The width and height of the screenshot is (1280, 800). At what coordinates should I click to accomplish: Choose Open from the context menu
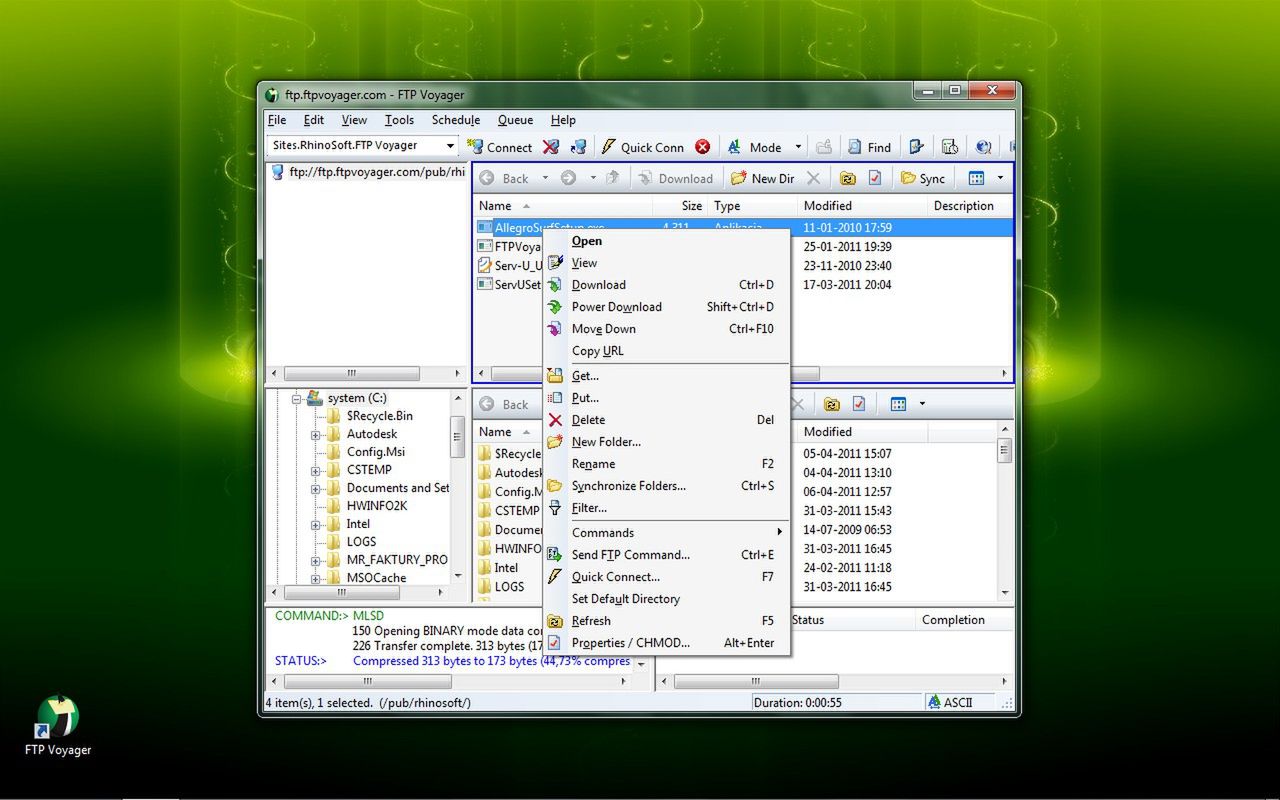667,241
